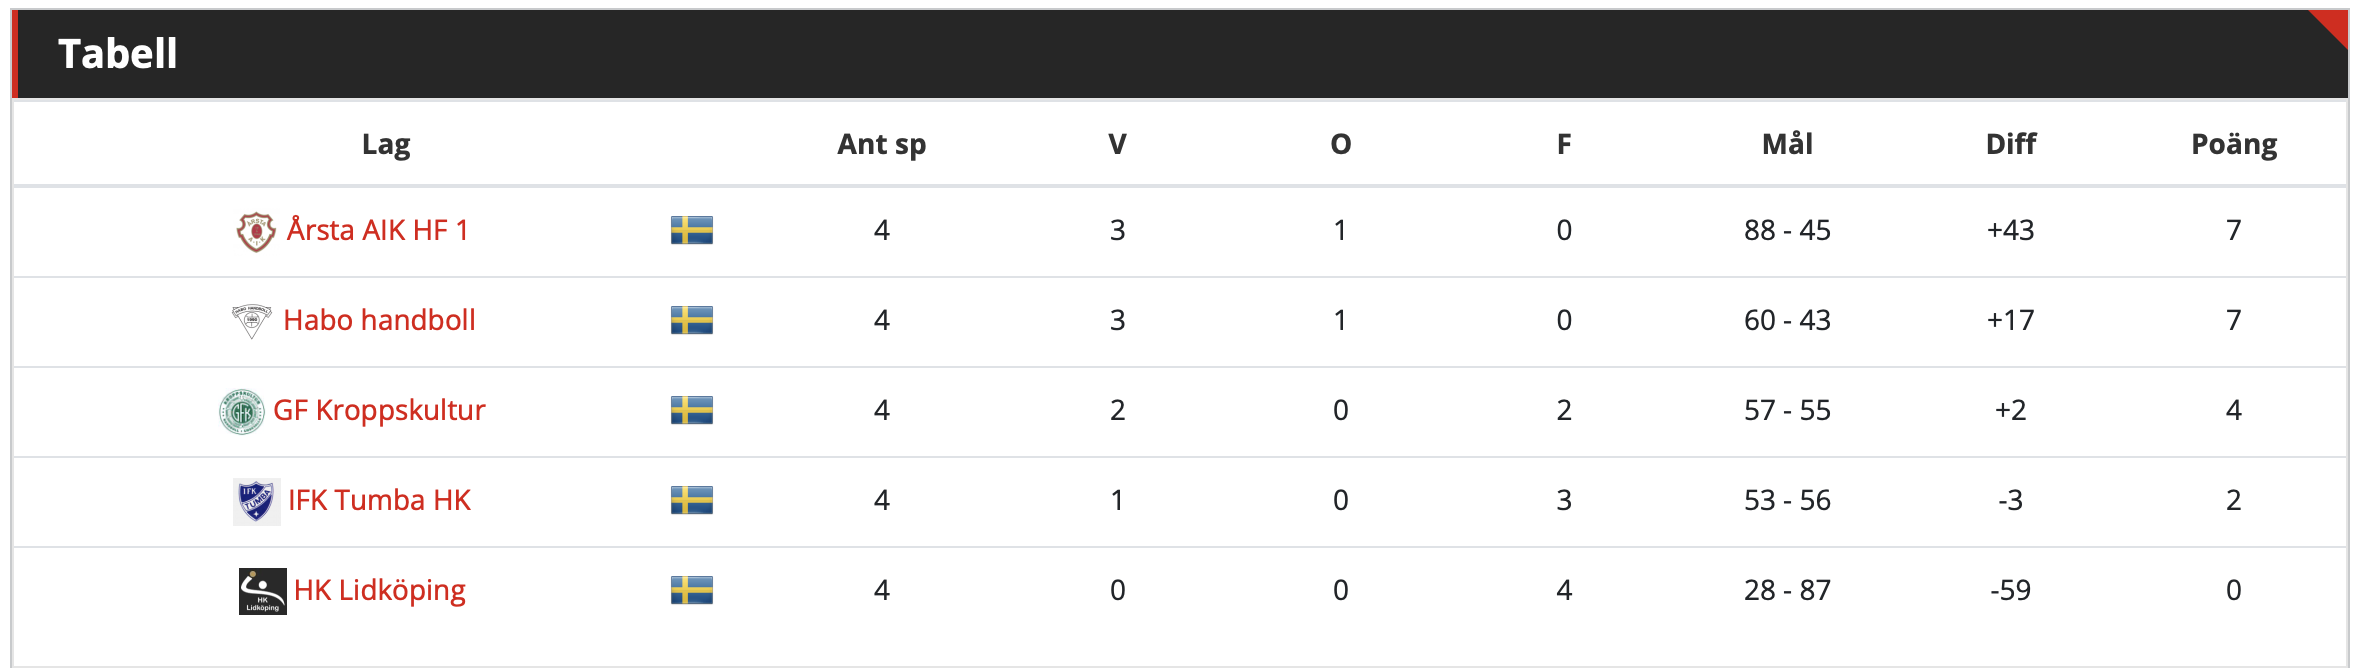This screenshot has width=2362, height=668.
Task: Click Swedish flag next to Habo handboll
Action: pos(691,320)
